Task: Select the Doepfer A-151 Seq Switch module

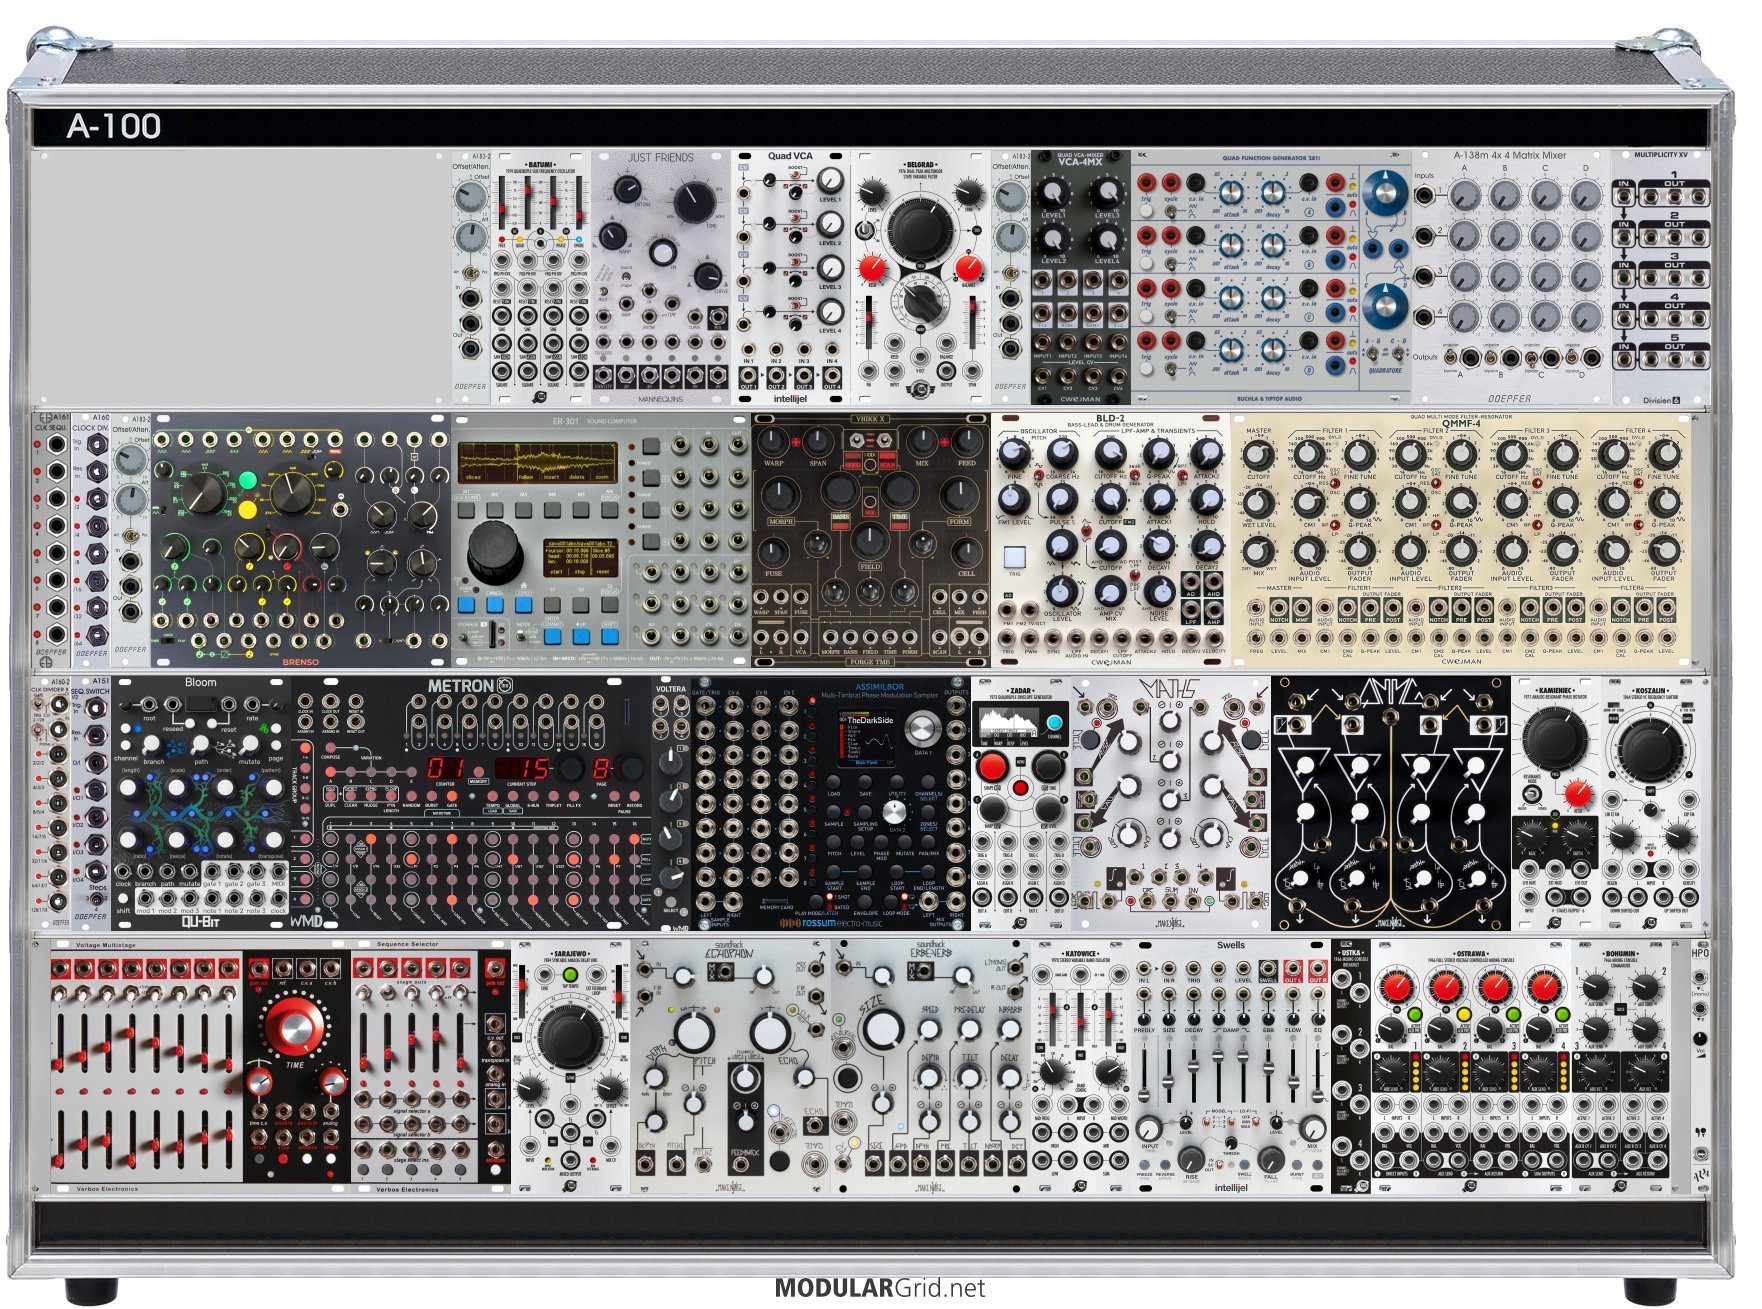Action: [x=91, y=803]
